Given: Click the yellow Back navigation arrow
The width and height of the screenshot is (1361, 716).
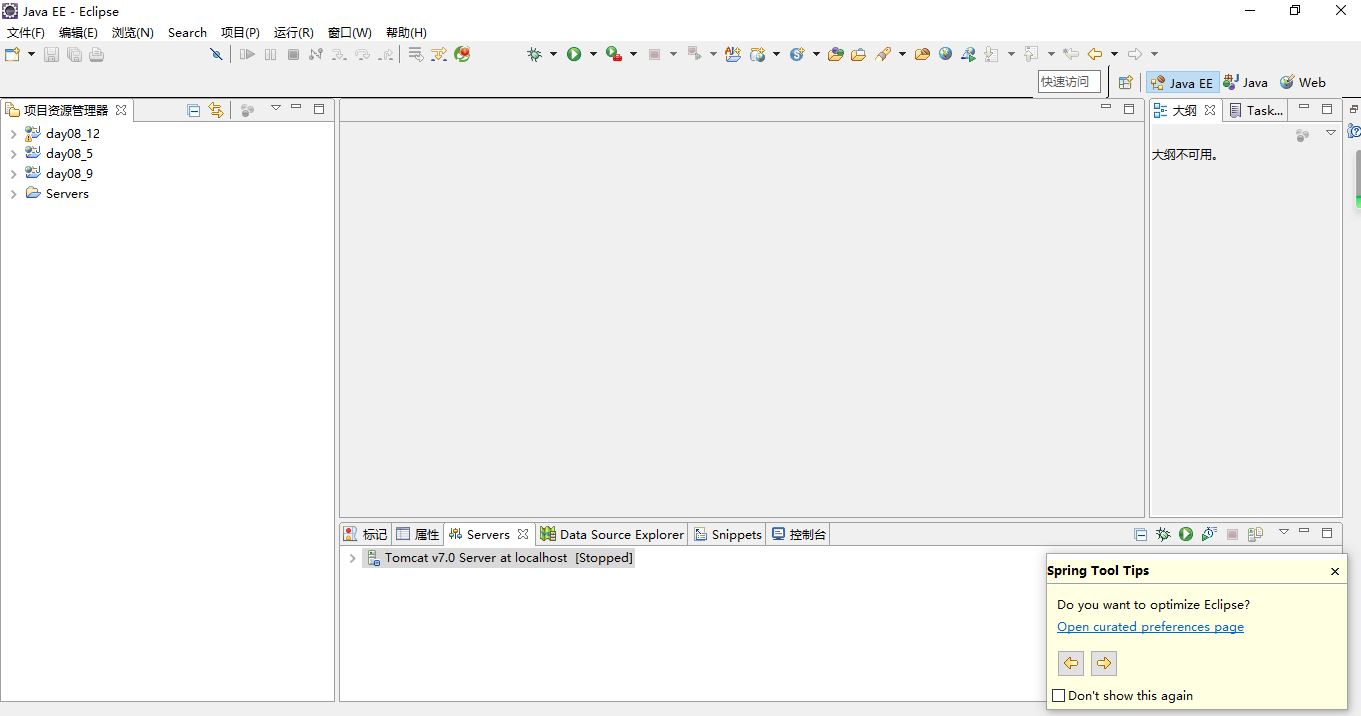Looking at the screenshot, I should [1095, 54].
